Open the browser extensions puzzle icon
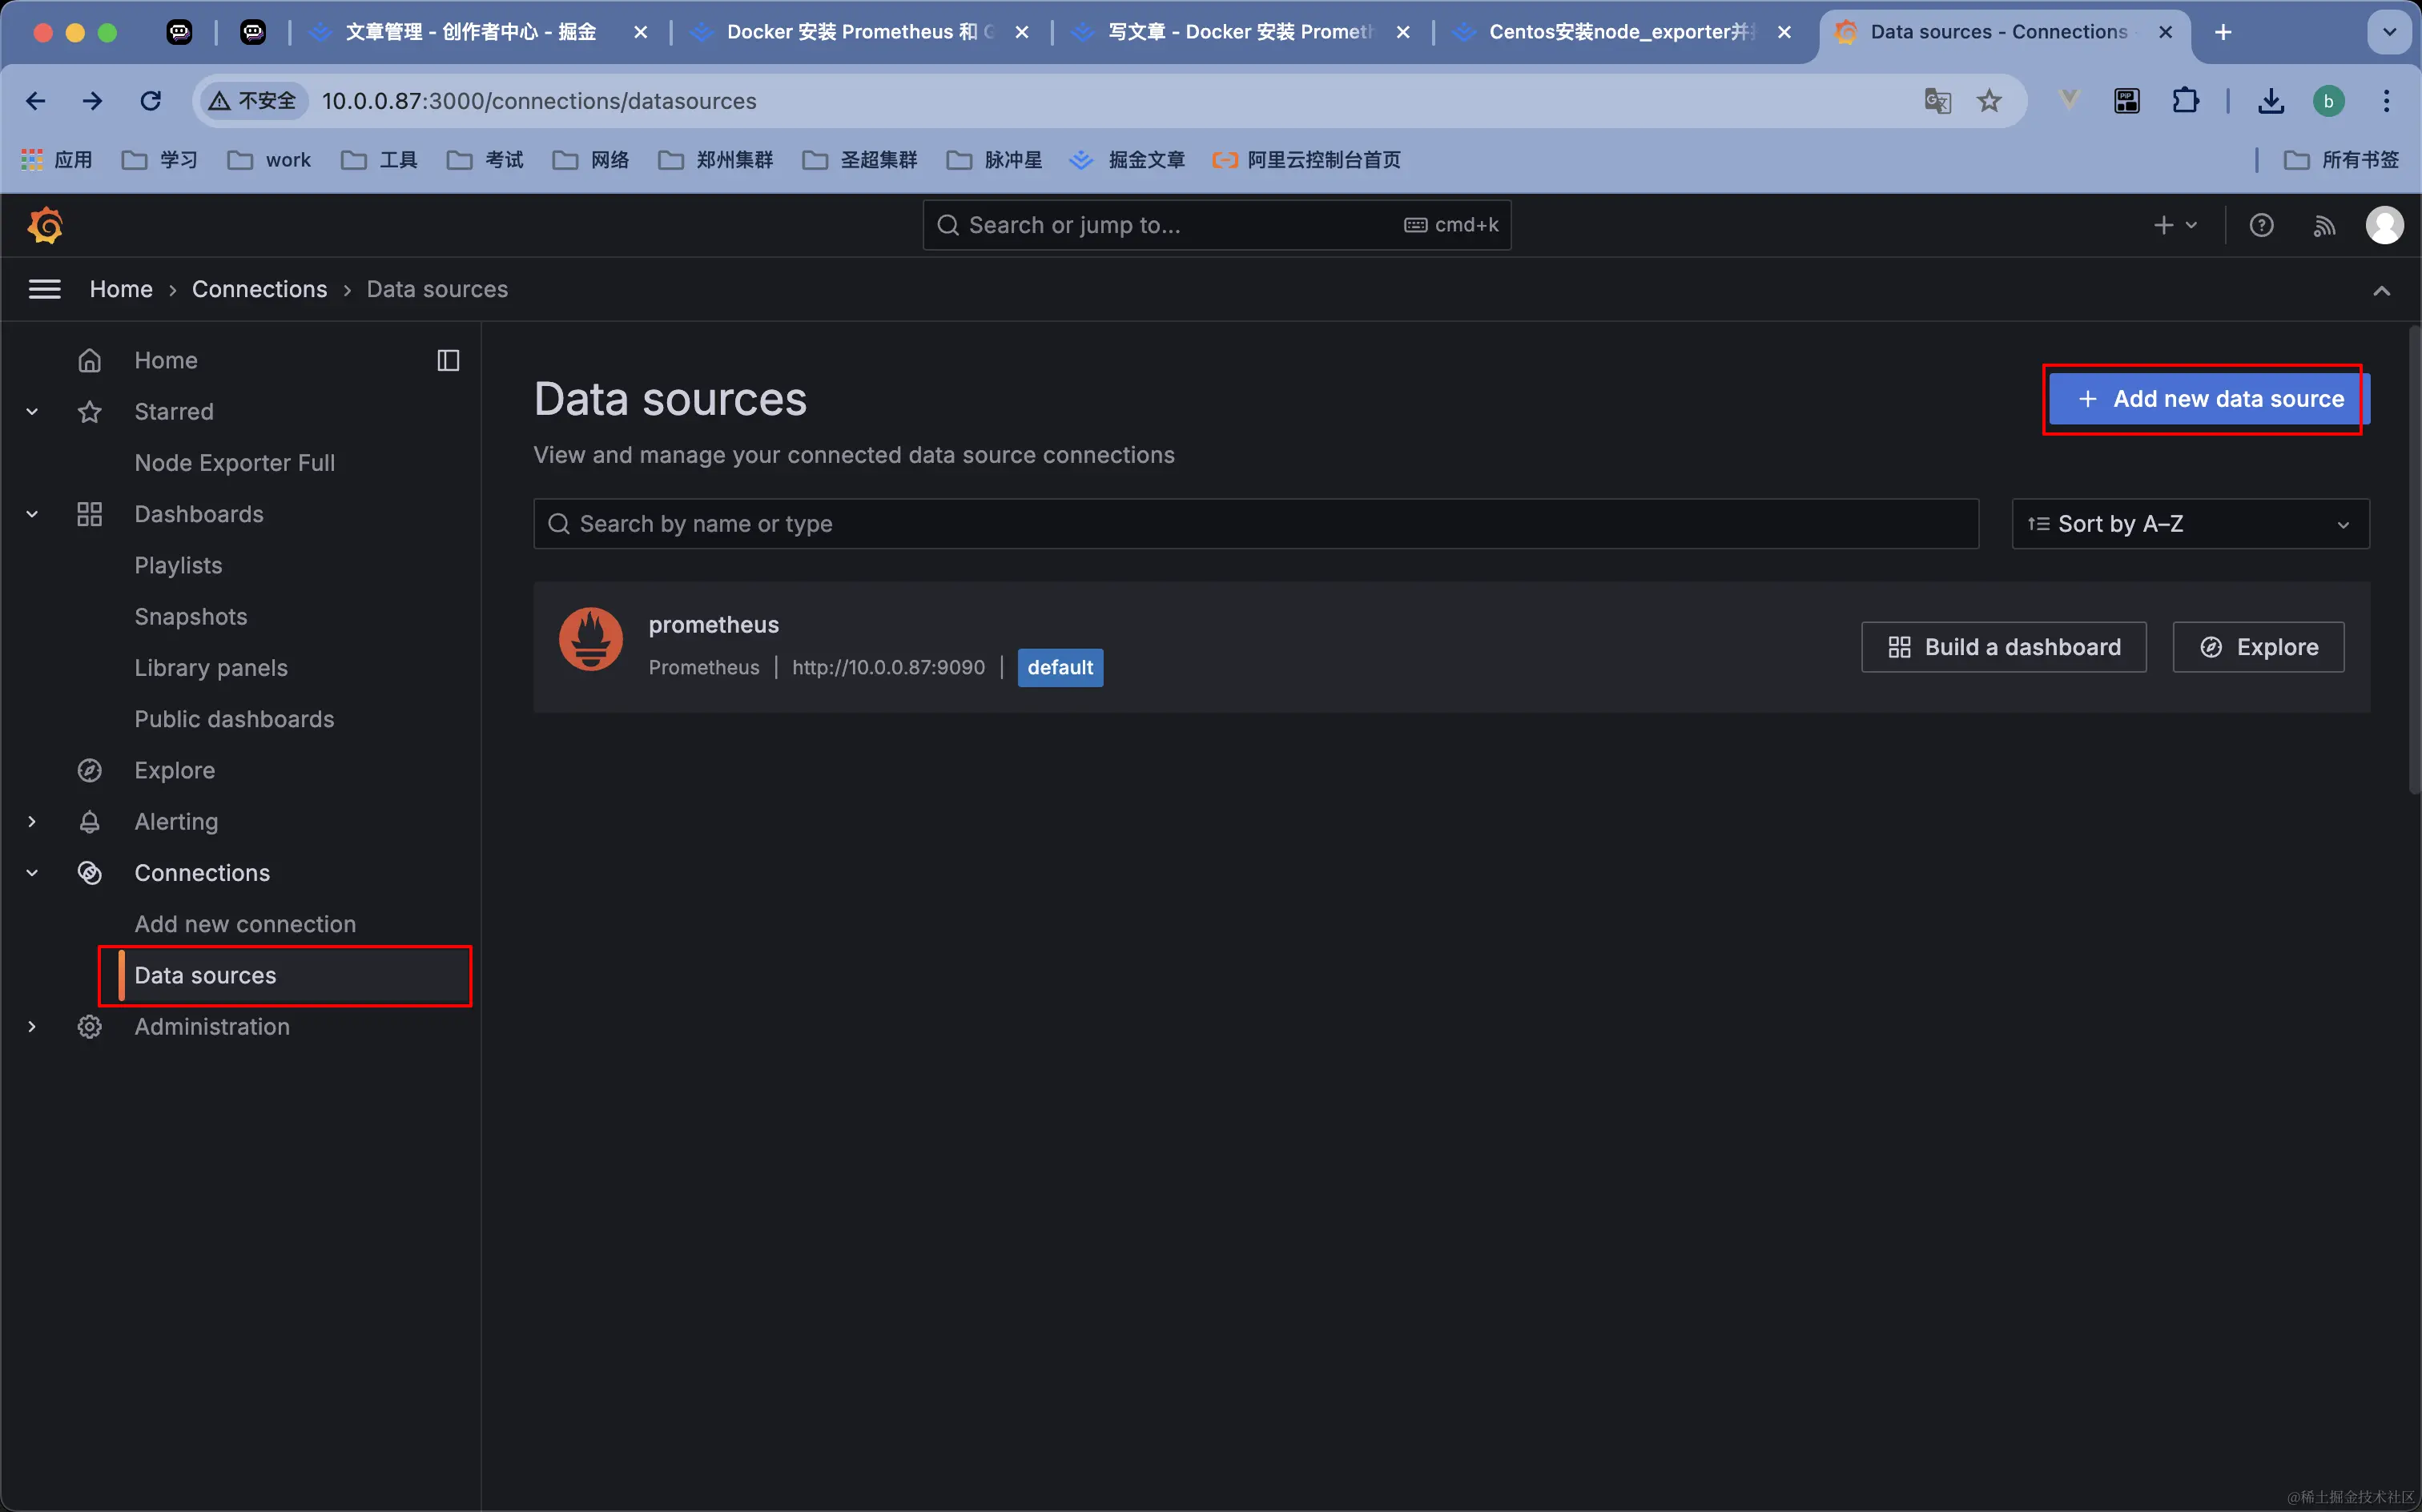This screenshot has height=1512, width=2422. (2185, 101)
